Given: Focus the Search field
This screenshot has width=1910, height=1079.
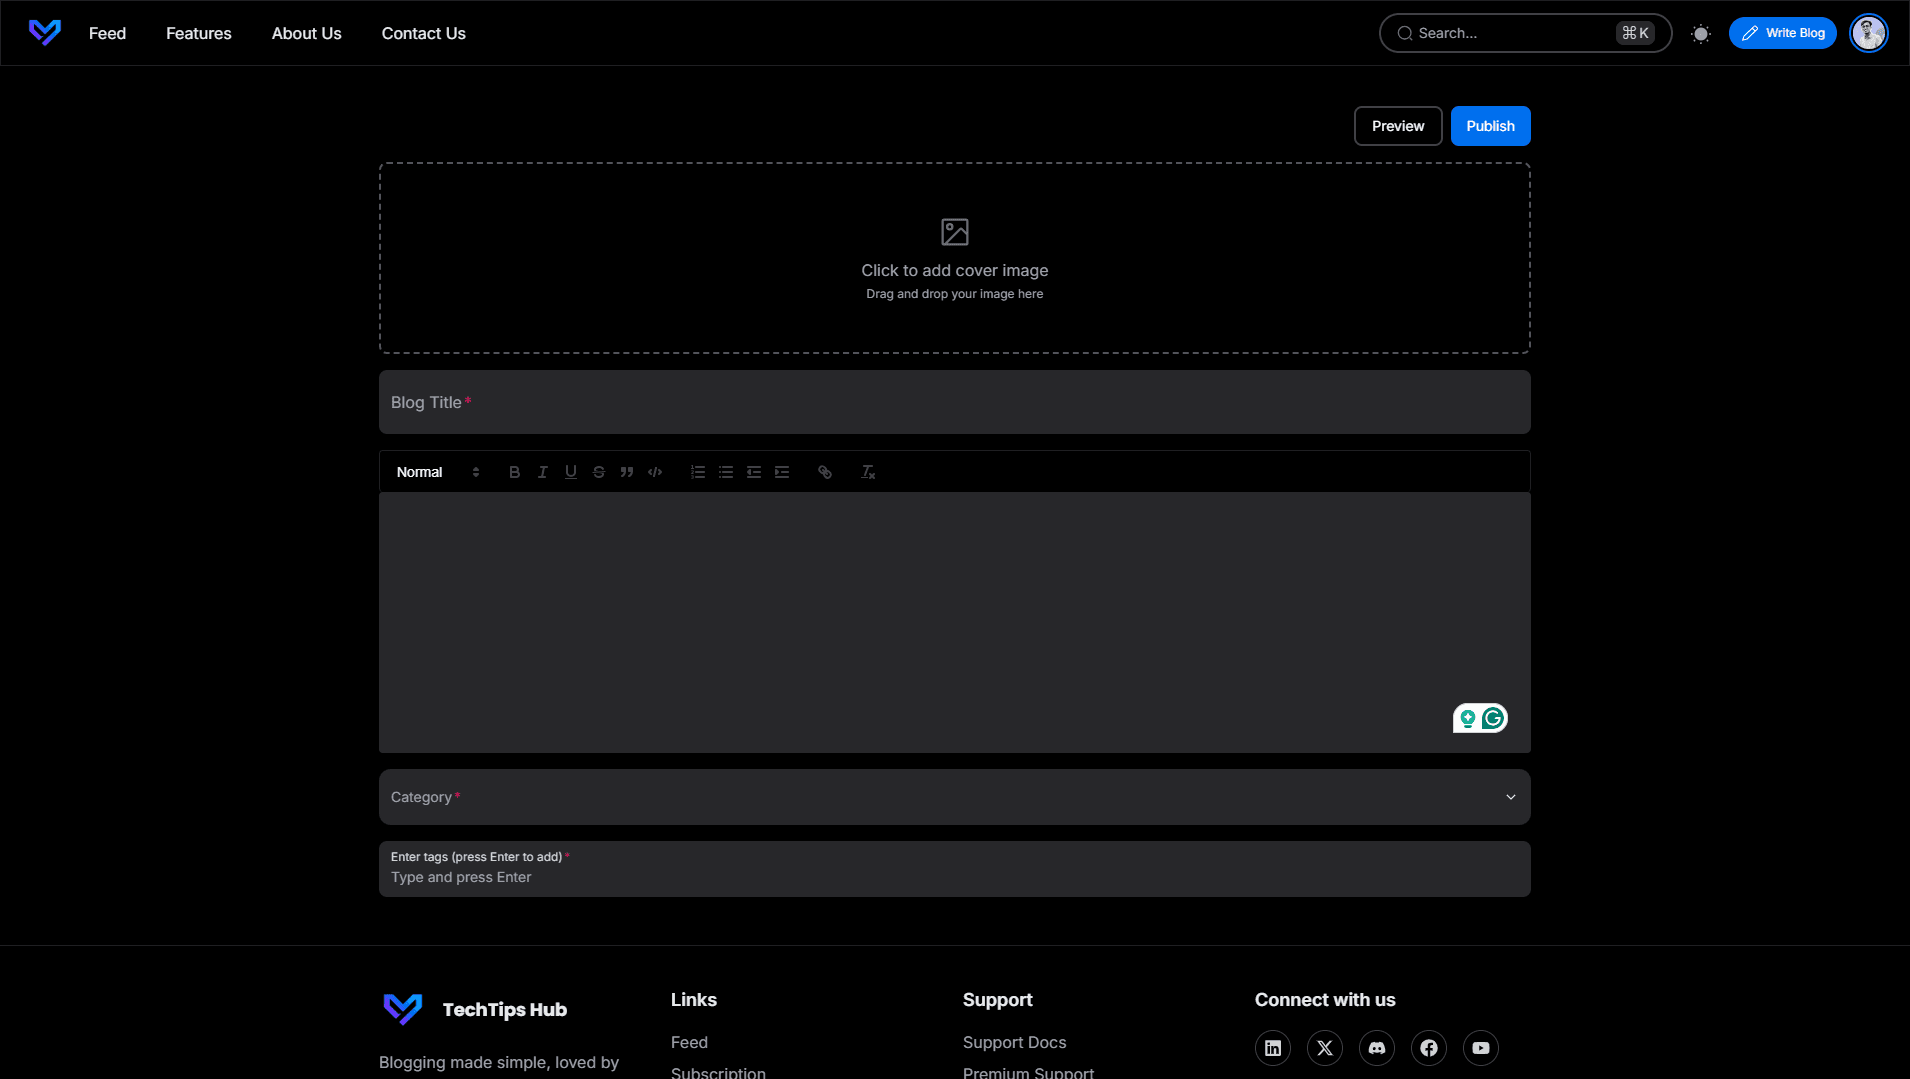Looking at the screenshot, I should click(x=1525, y=33).
